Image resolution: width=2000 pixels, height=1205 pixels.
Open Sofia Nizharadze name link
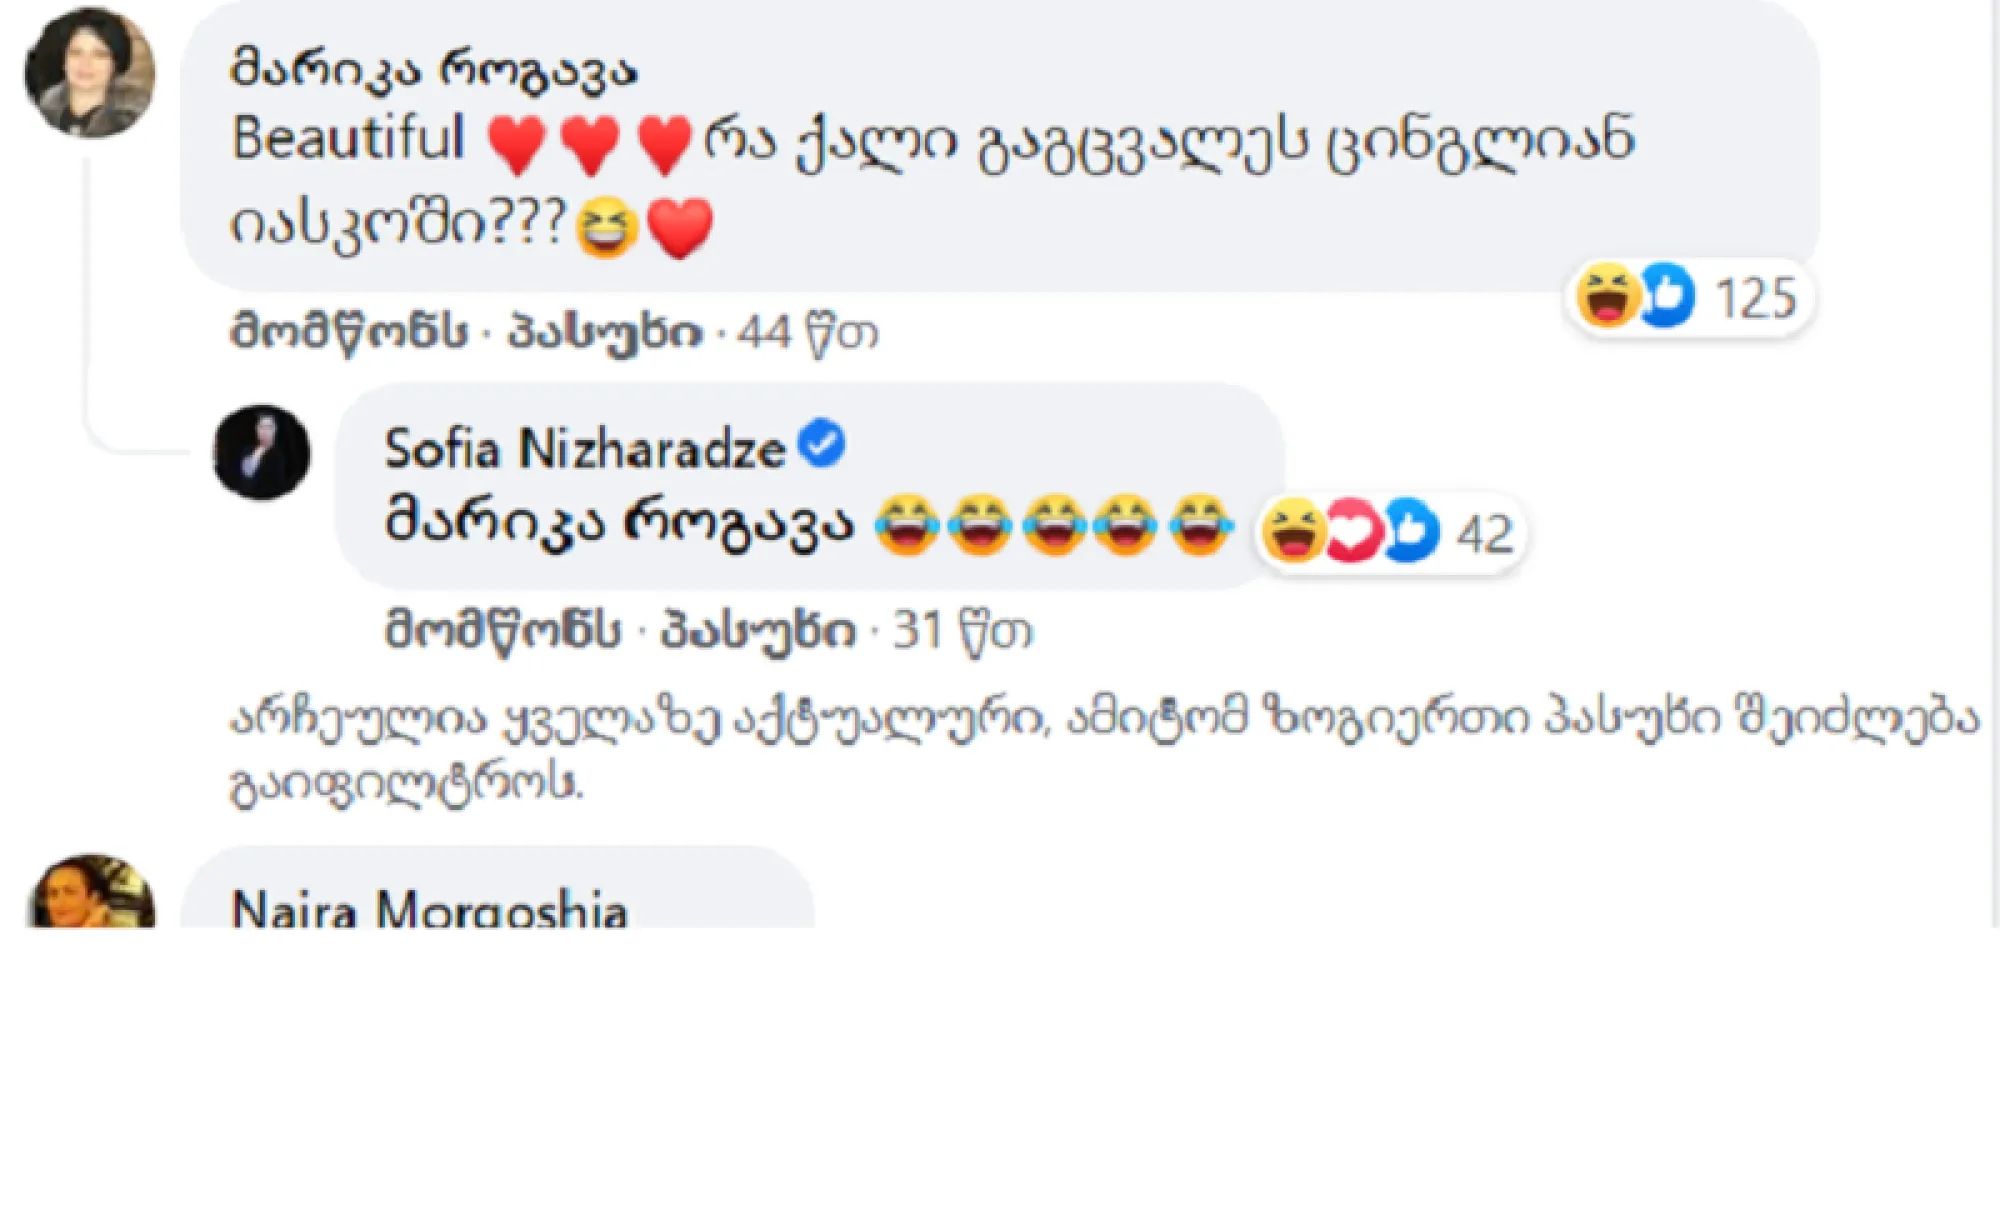click(585, 449)
